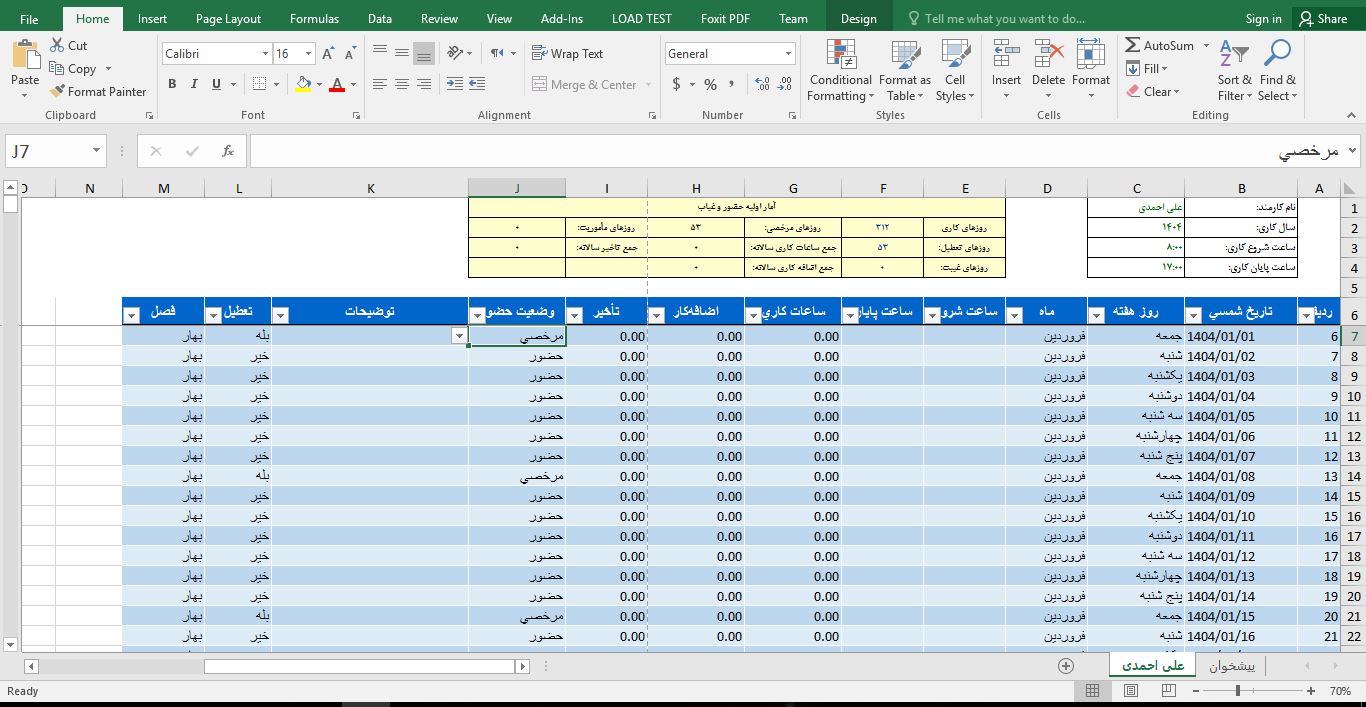Open the font size dropdown
The height and width of the screenshot is (707, 1366).
(x=308, y=54)
